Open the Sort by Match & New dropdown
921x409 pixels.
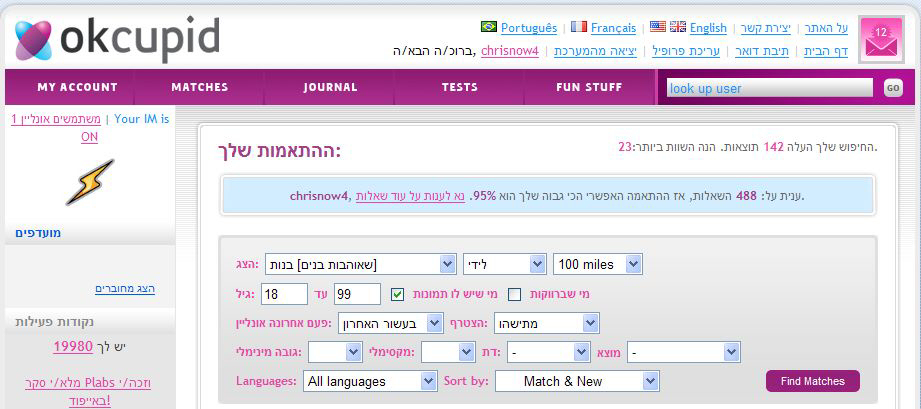point(577,381)
